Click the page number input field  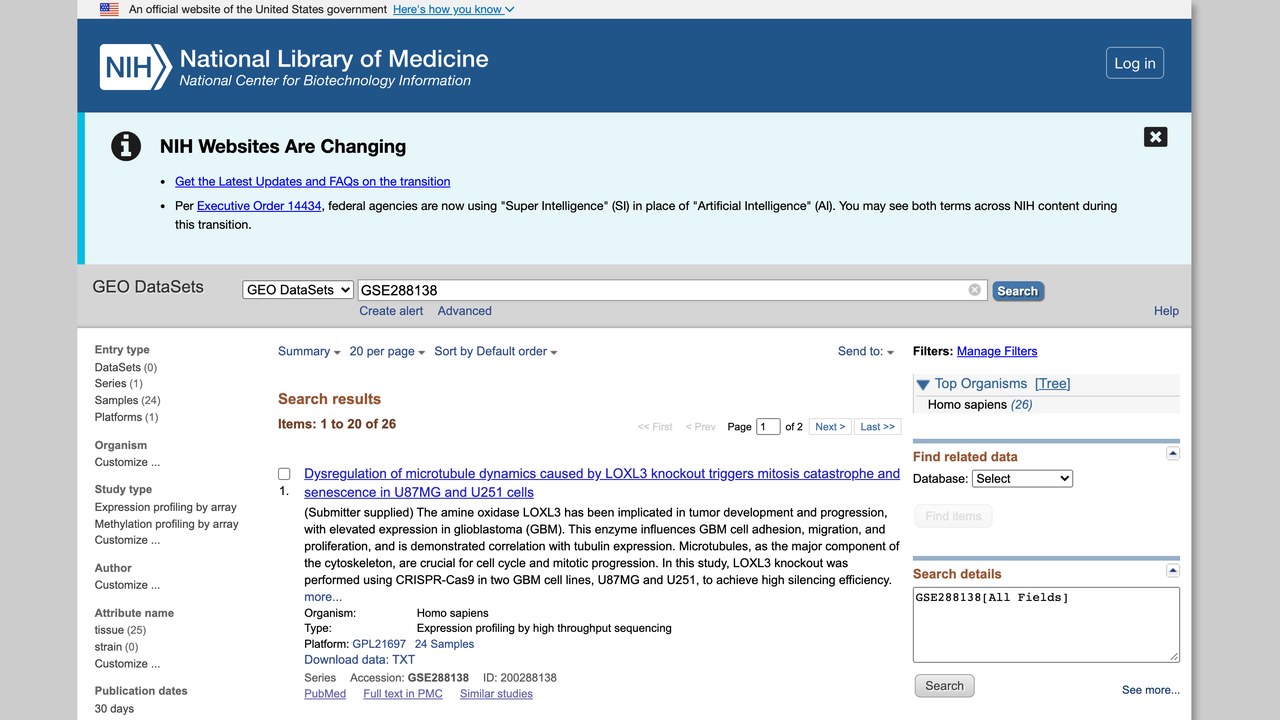tap(768, 427)
